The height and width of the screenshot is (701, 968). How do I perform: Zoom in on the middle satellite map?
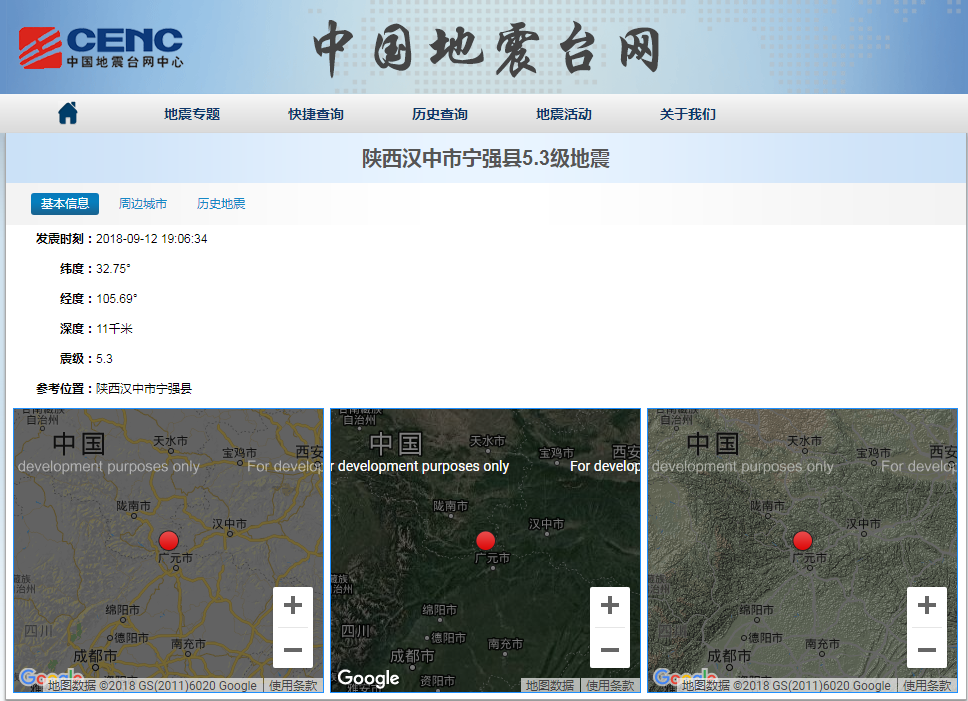(610, 606)
